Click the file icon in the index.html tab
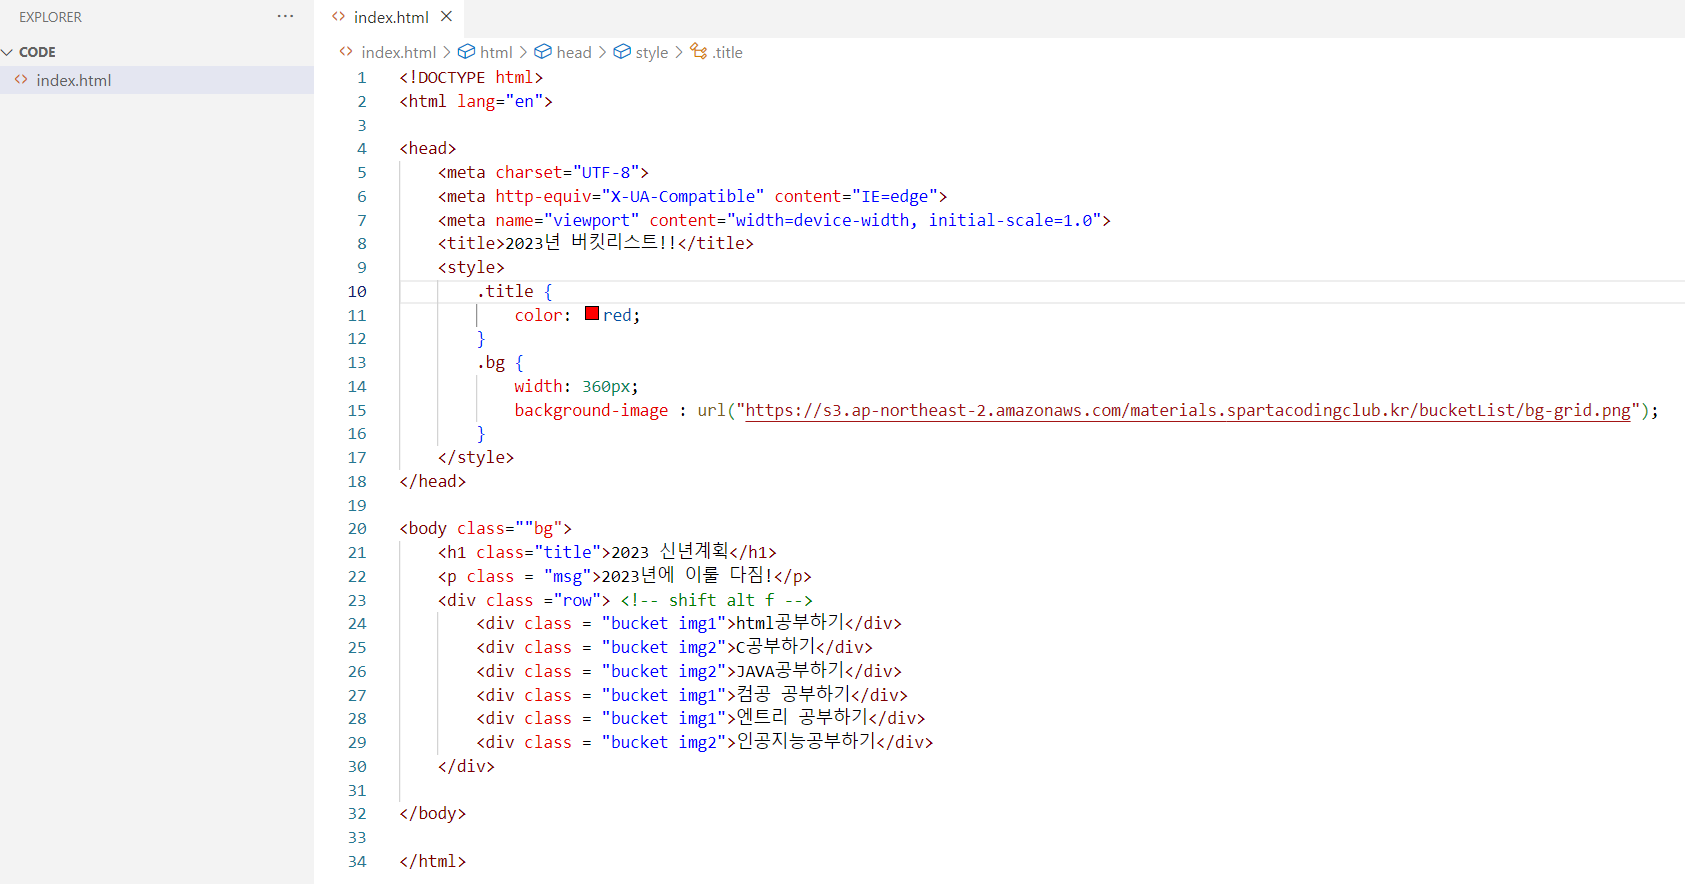The height and width of the screenshot is (884, 1685). pyautogui.click(x=339, y=16)
